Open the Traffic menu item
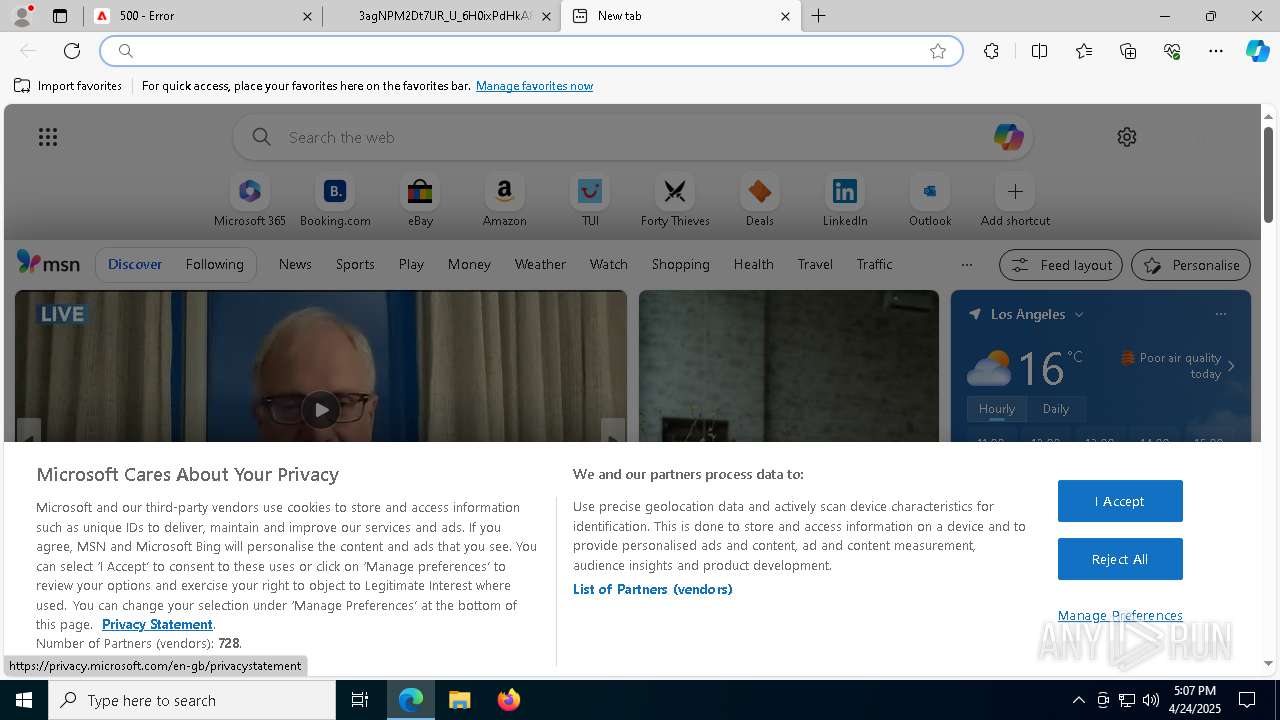The width and height of the screenshot is (1280, 720). pyautogui.click(x=874, y=264)
